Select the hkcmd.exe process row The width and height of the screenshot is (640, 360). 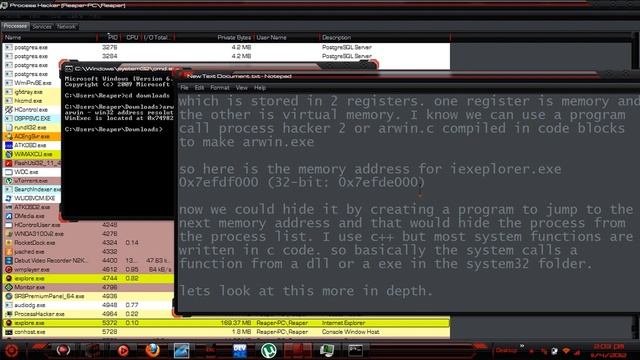point(32,101)
